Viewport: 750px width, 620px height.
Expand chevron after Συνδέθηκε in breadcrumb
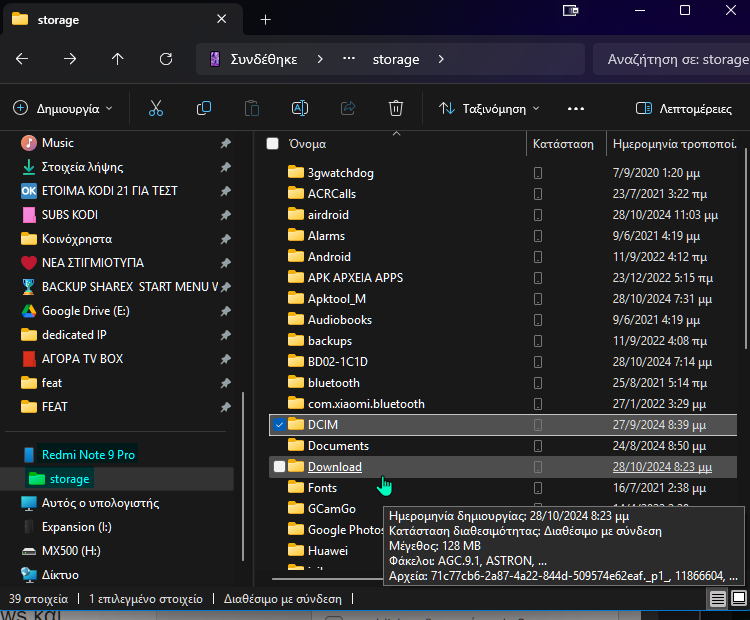[x=320, y=59]
